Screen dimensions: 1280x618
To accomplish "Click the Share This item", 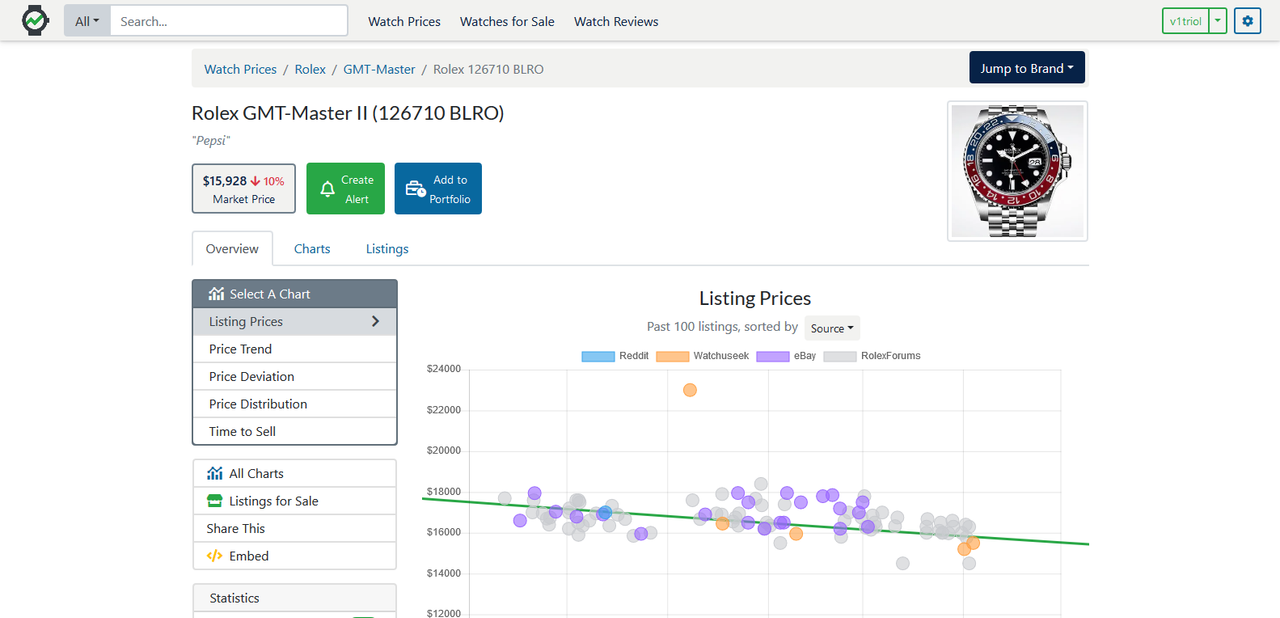I will pyautogui.click(x=295, y=528).
